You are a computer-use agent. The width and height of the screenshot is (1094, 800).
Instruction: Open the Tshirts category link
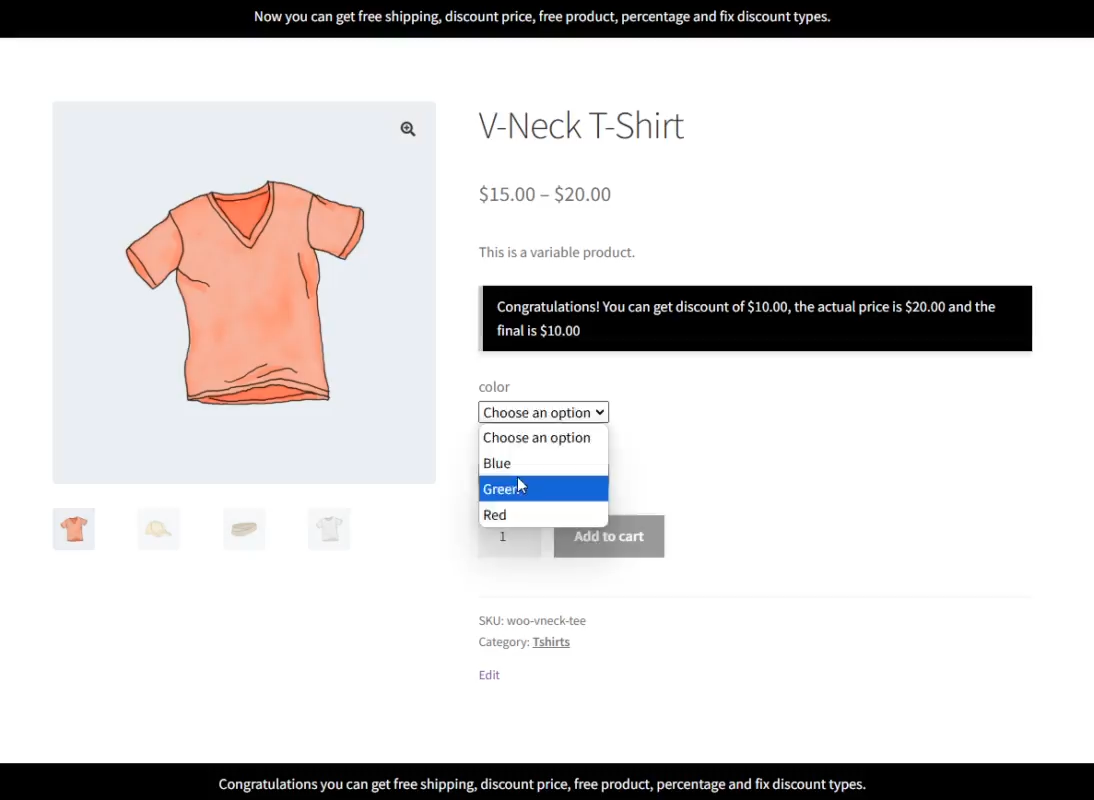tap(551, 642)
